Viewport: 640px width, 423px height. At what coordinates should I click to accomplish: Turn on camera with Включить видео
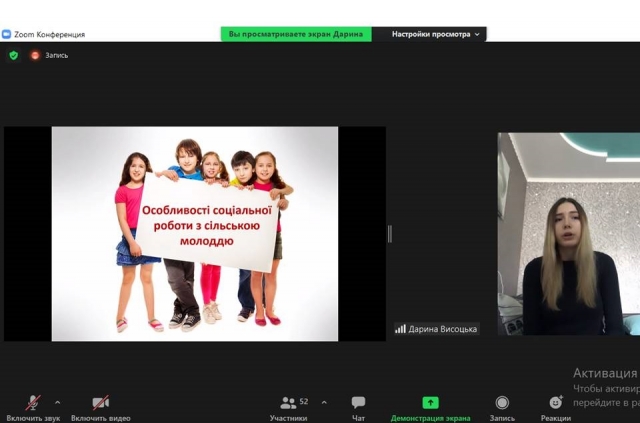pyautogui.click(x=101, y=407)
